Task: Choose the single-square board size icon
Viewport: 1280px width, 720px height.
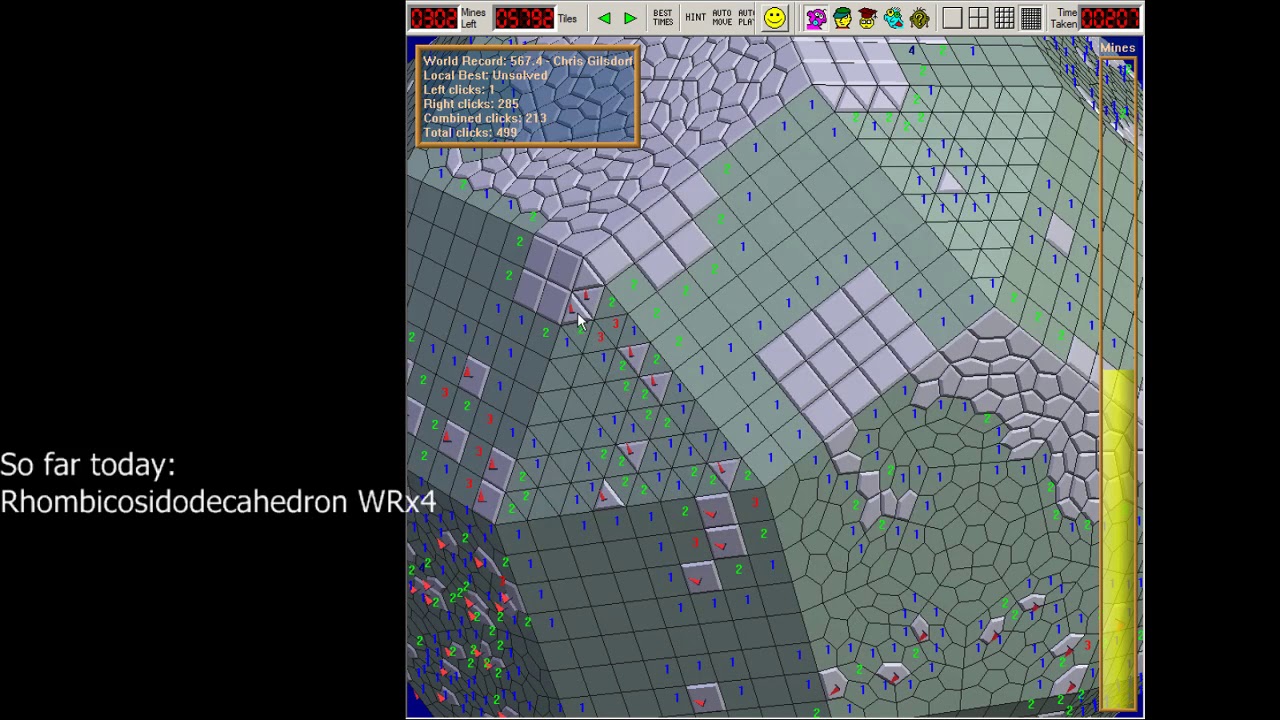Action: (952, 18)
